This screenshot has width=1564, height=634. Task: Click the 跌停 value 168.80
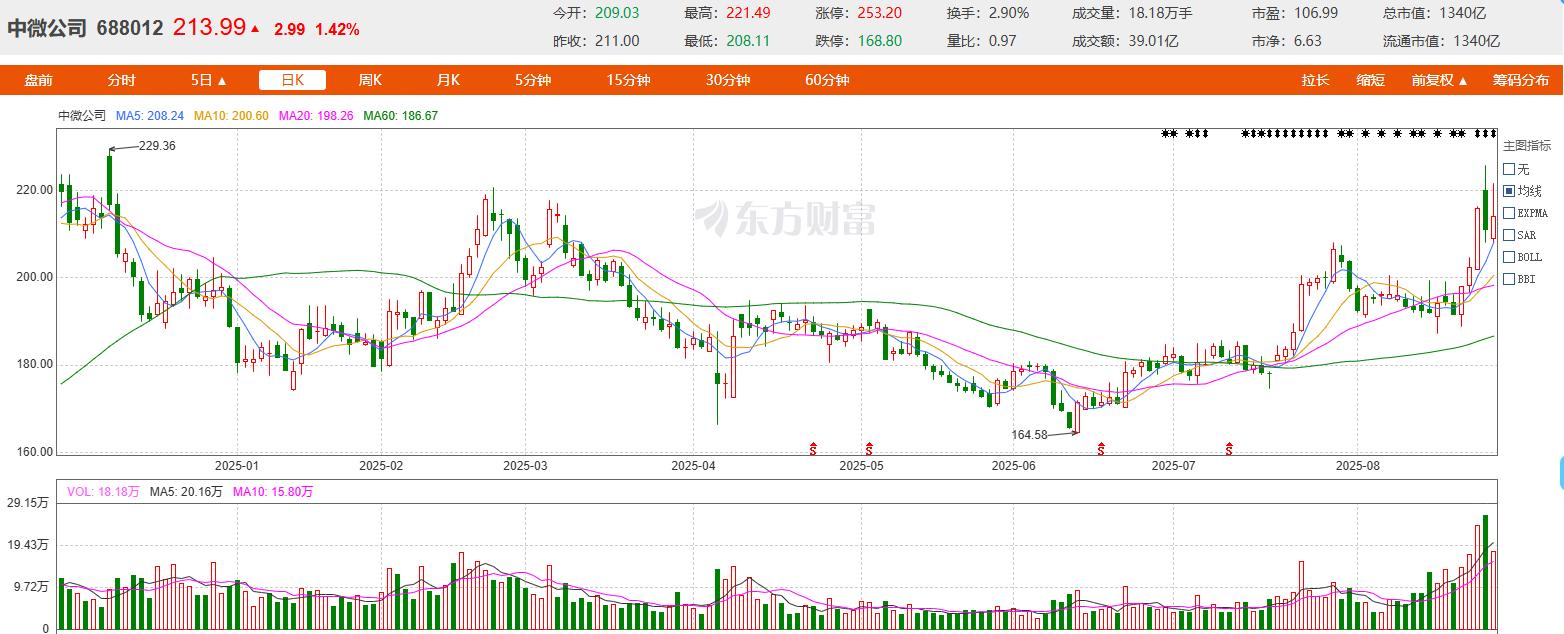[x=880, y=41]
